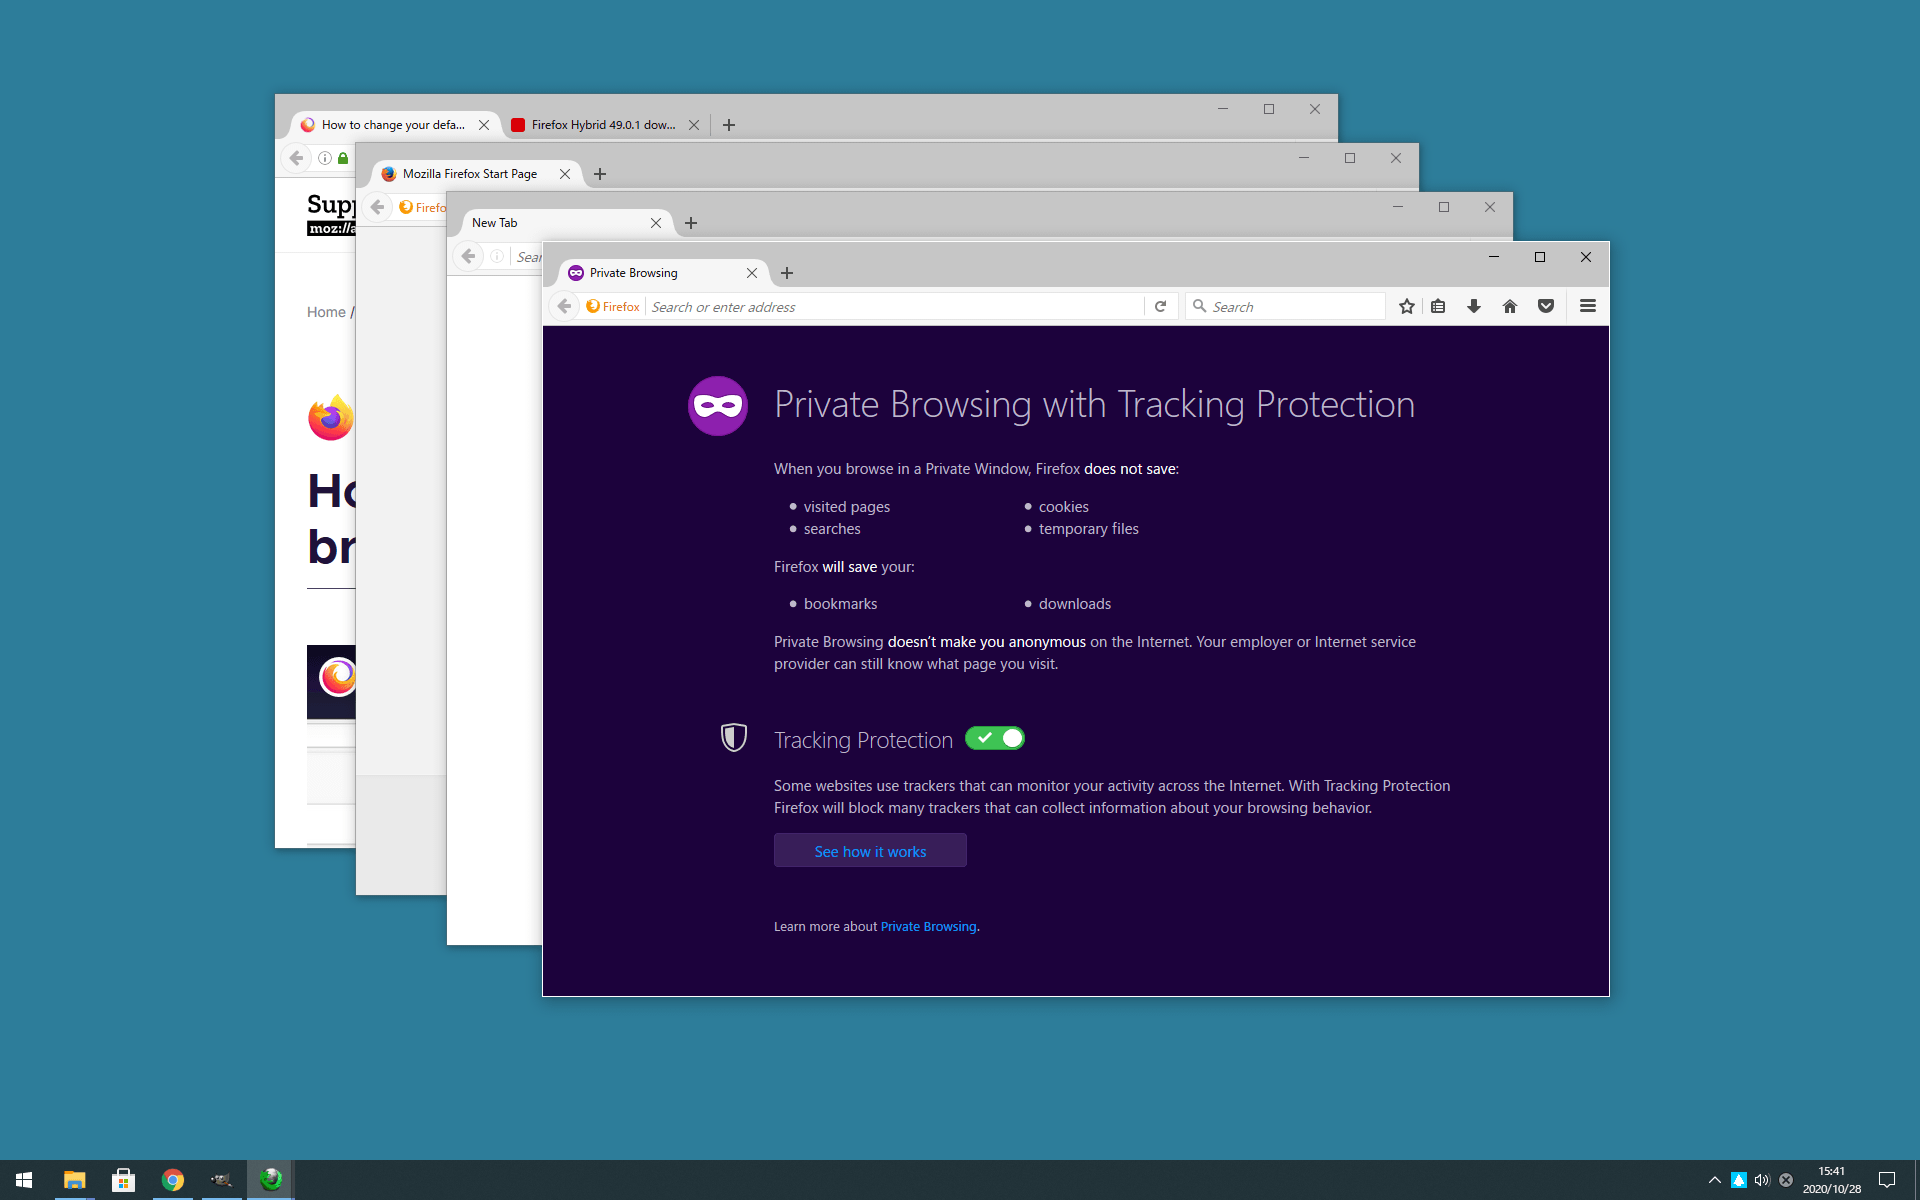Launch Google Chrome from taskbar
This screenshot has height=1200, width=1920.
pos(172,1180)
